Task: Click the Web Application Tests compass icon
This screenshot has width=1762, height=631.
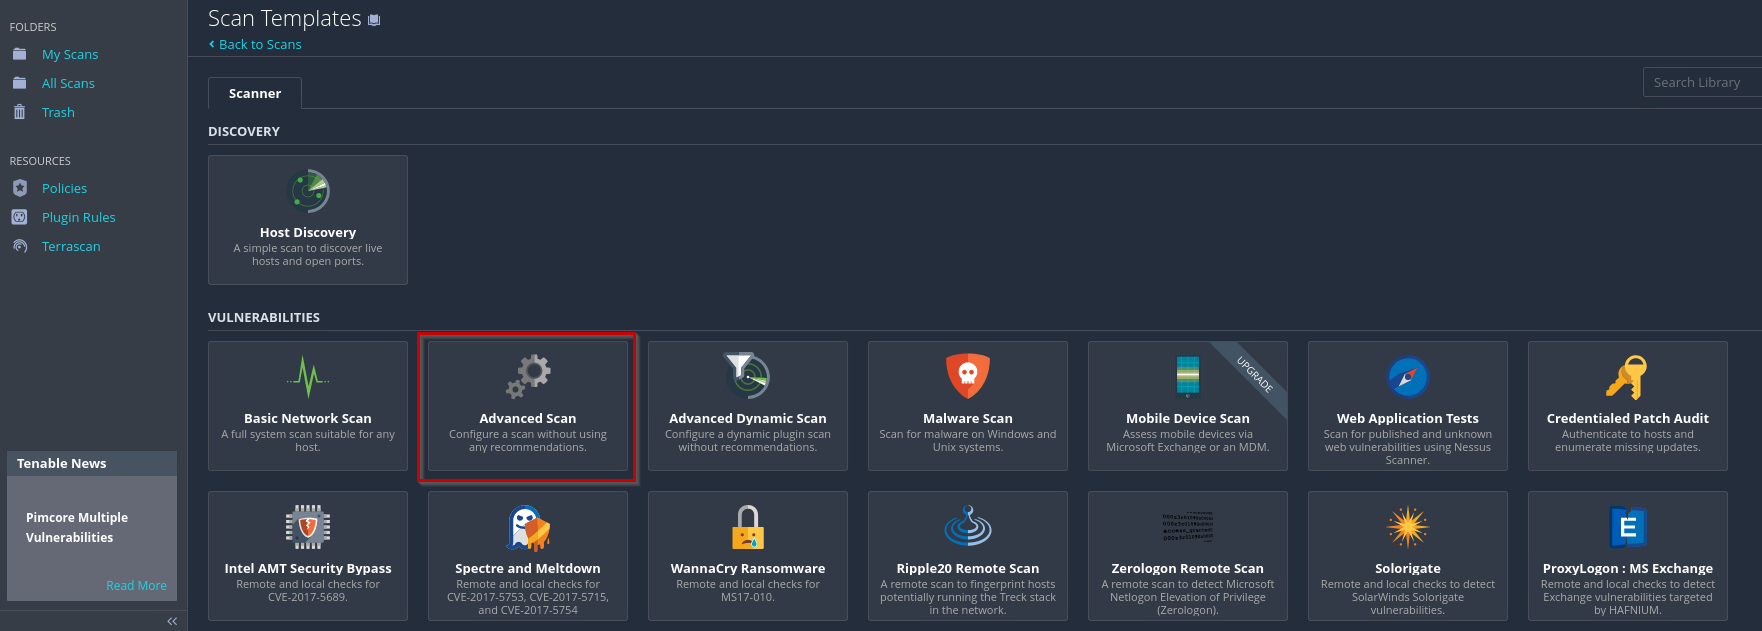Action: click(1407, 378)
